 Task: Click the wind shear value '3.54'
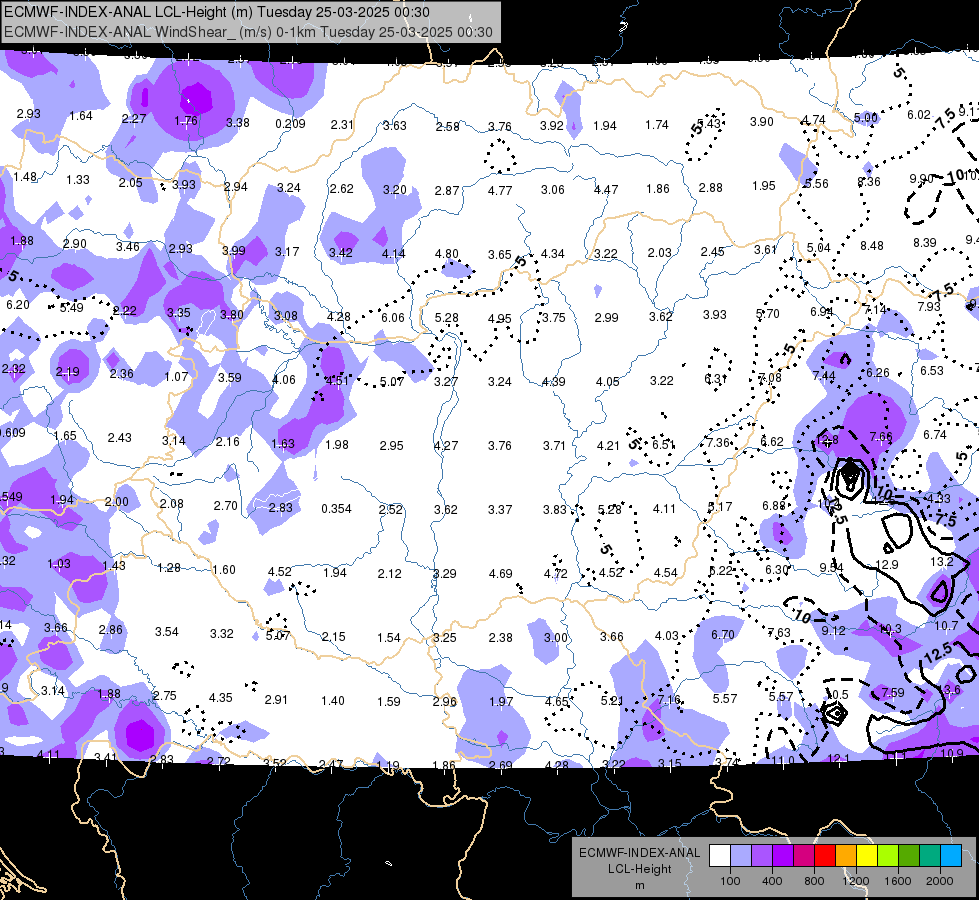point(167,632)
